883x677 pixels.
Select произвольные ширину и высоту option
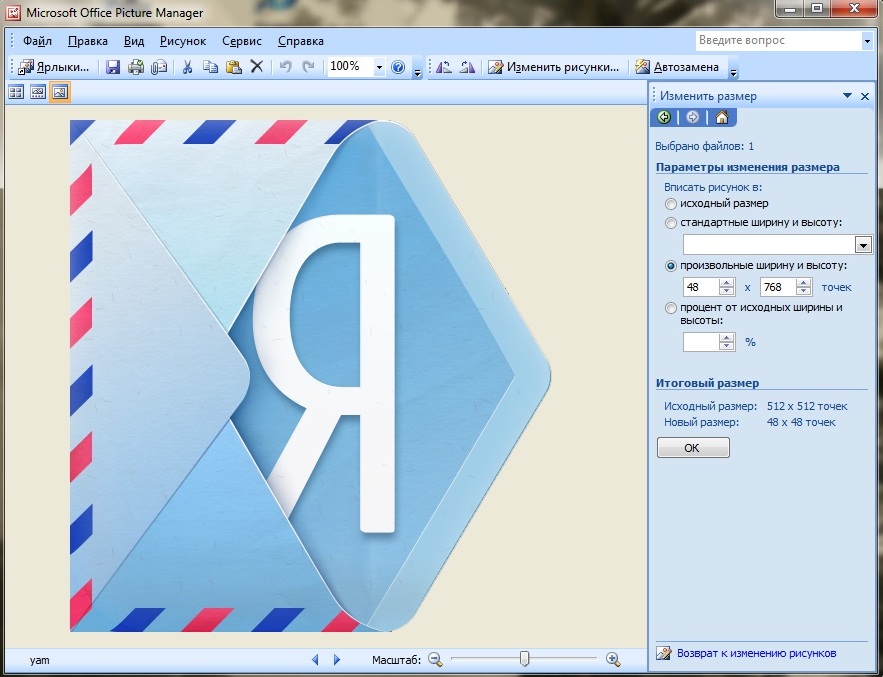click(670, 266)
